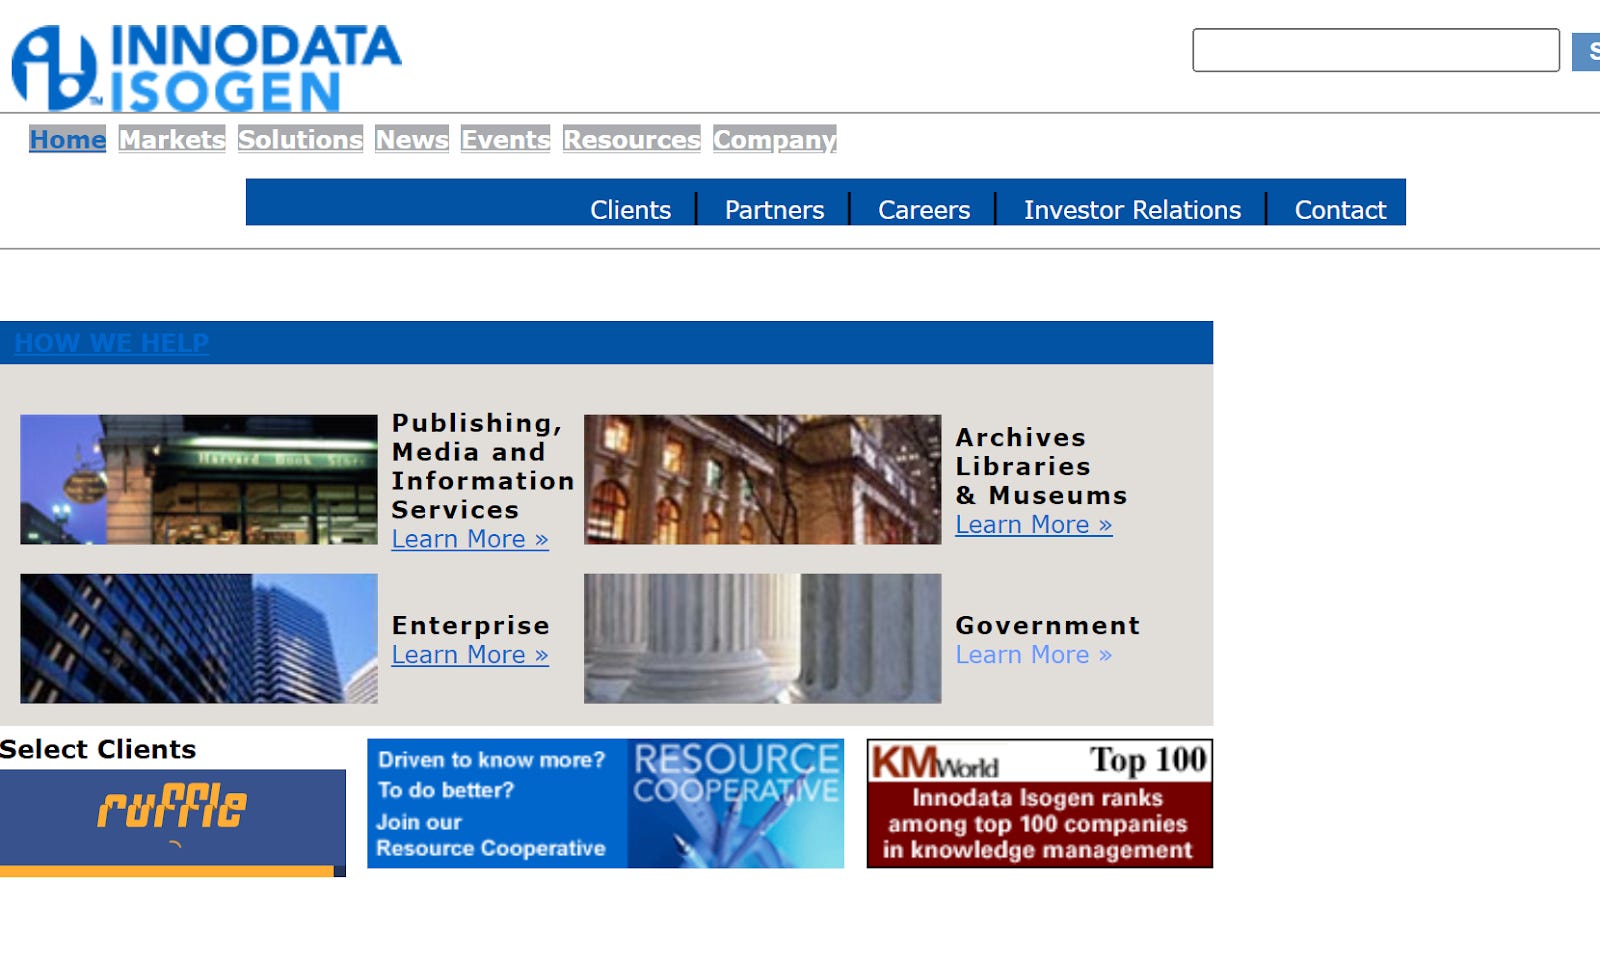Open the Contact page
The height and width of the screenshot is (964, 1600).
[x=1340, y=210]
